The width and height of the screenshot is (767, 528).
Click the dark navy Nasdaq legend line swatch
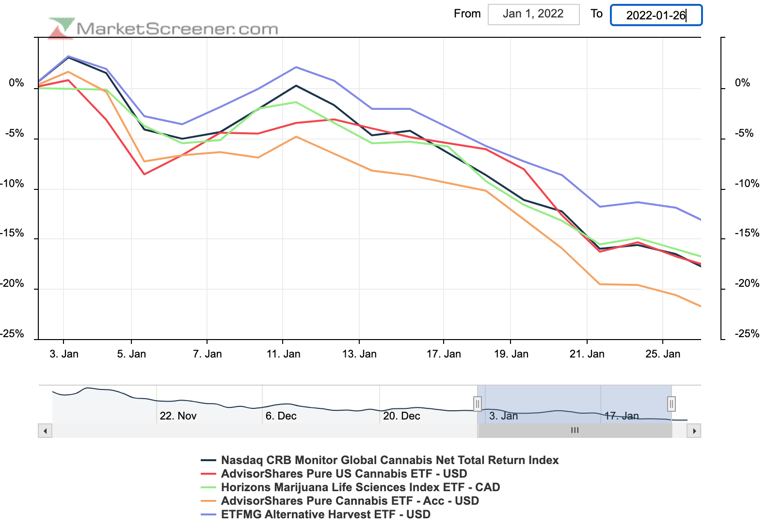point(208,460)
